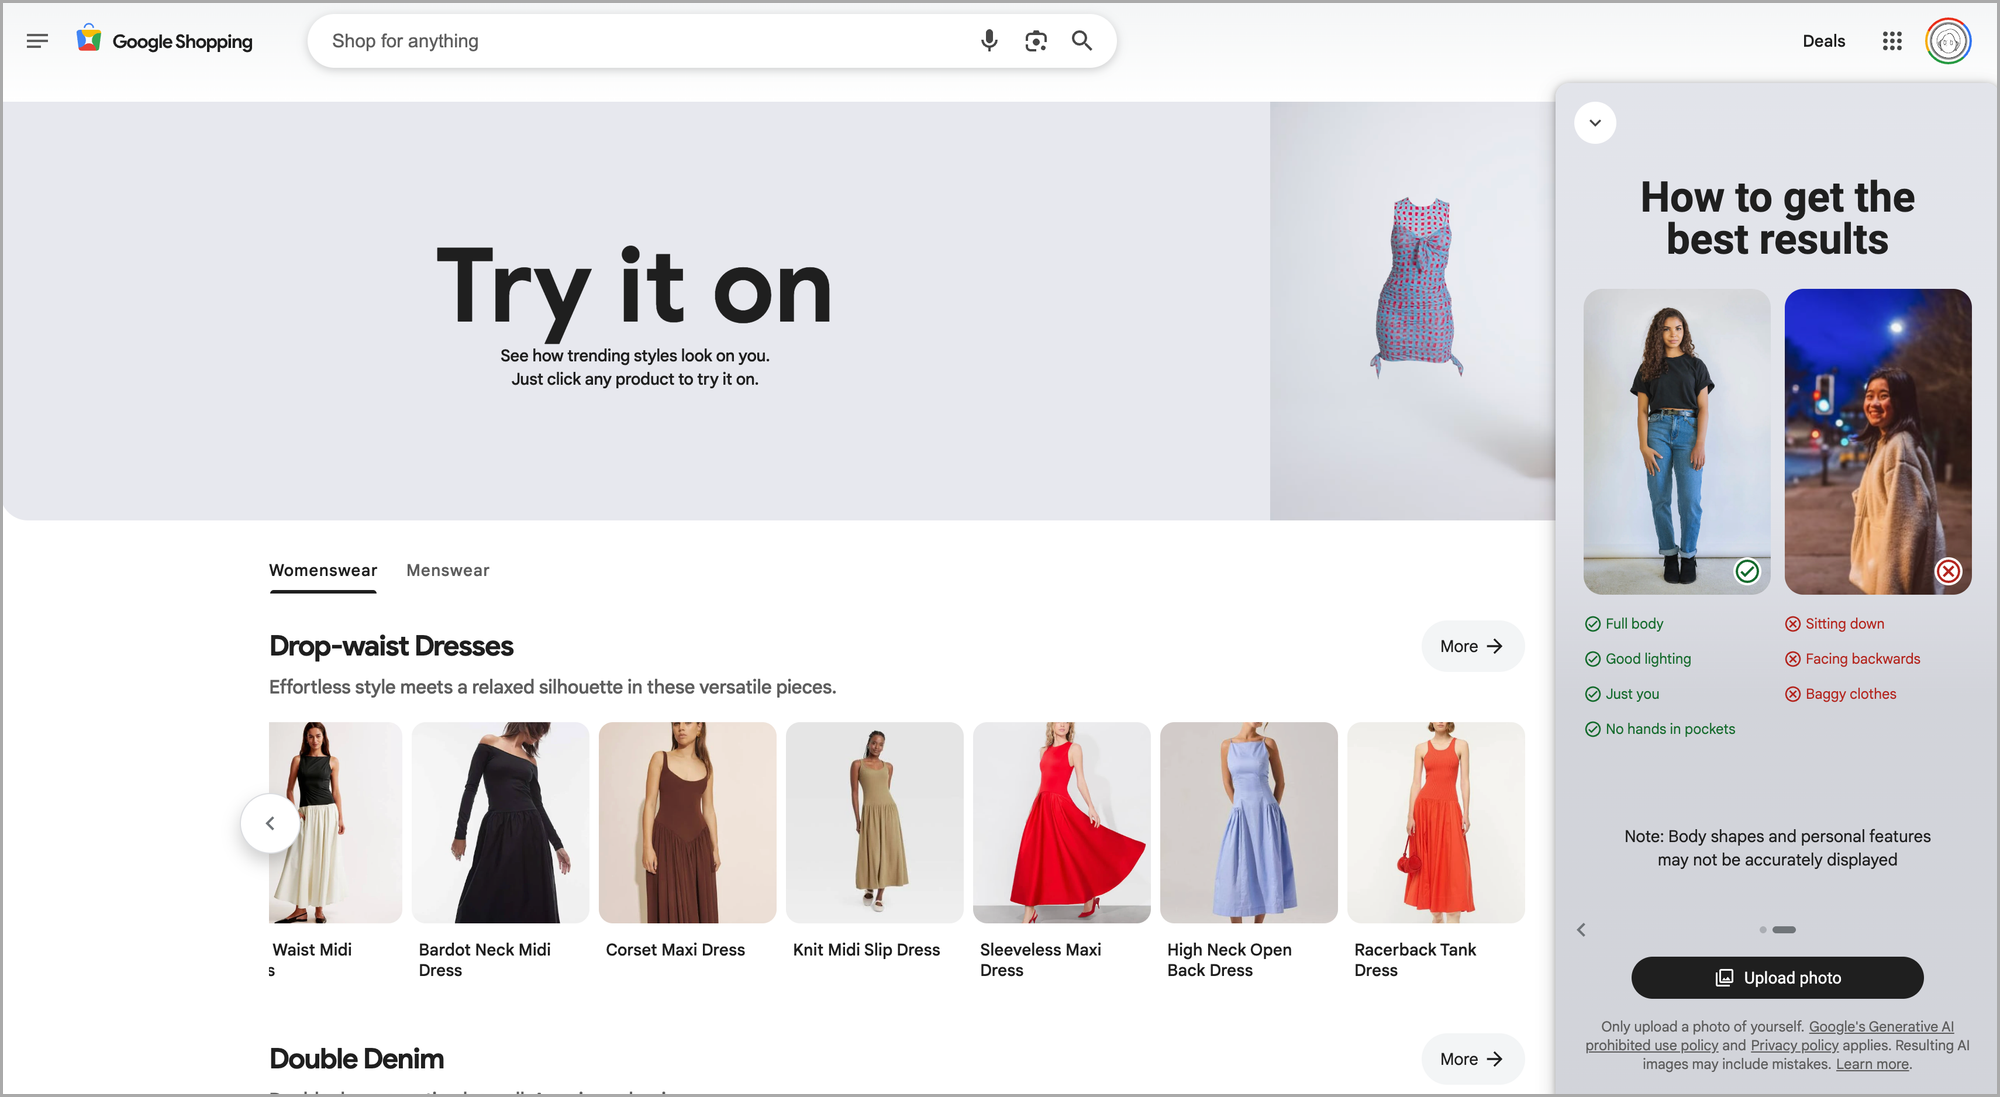This screenshot has width=2000, height=1097.
Task: Click the previous slide arrow in side panel
Action: click(x=1581, y=930)
